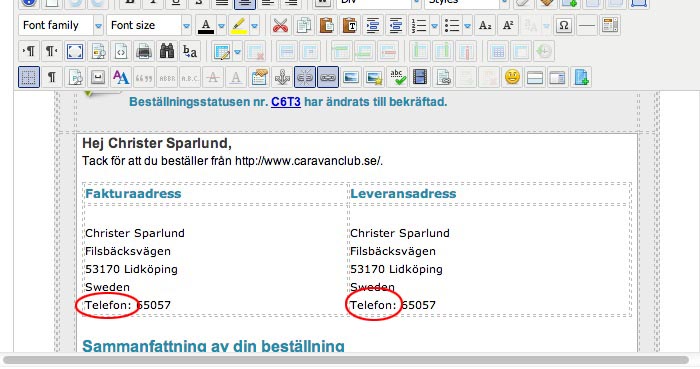
Task: Open the C6T3 order link
Action: point(286,102)
